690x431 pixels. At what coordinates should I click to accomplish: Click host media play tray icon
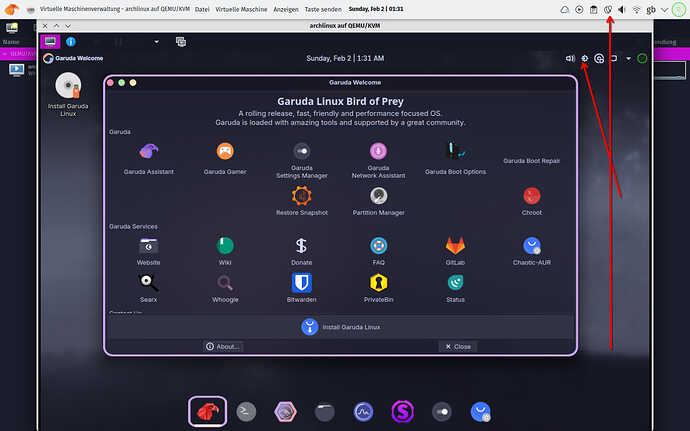click(x=579, y=9)
